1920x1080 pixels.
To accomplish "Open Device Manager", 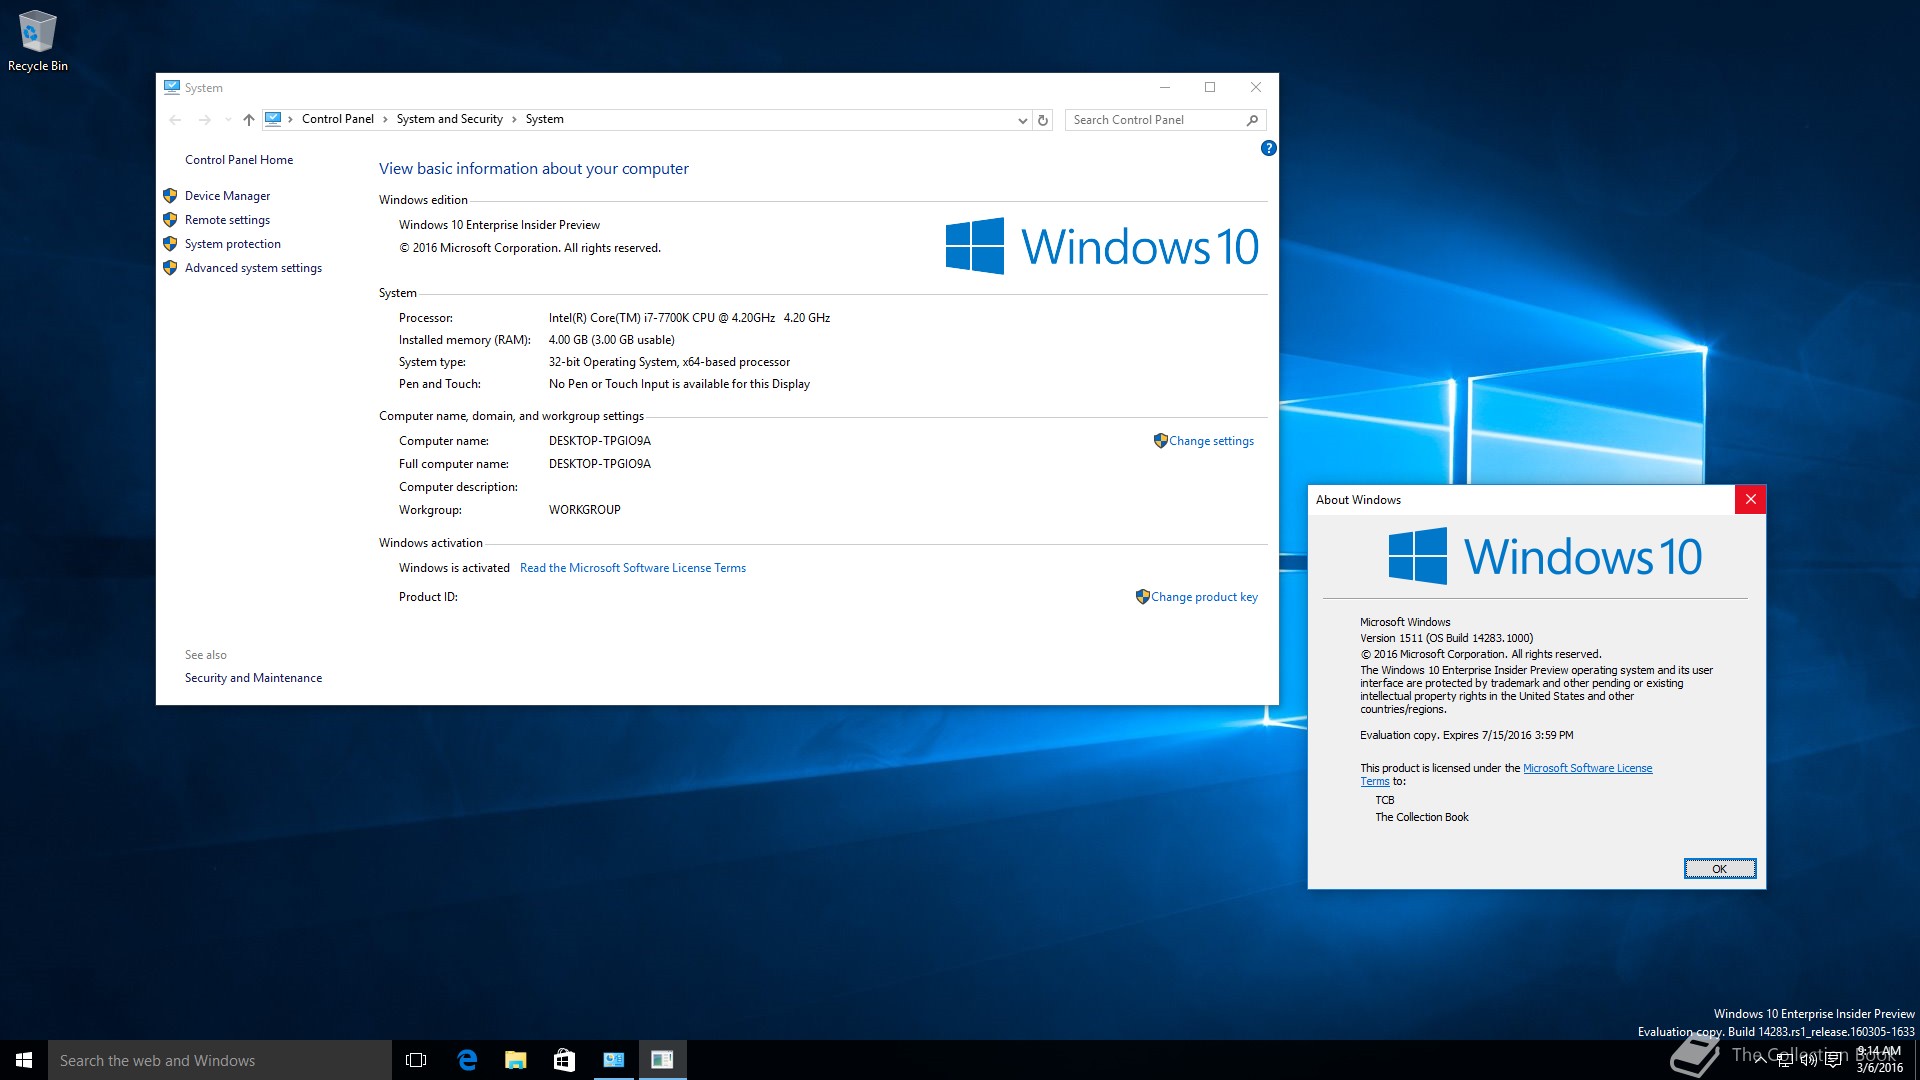I will pos(227,196).
